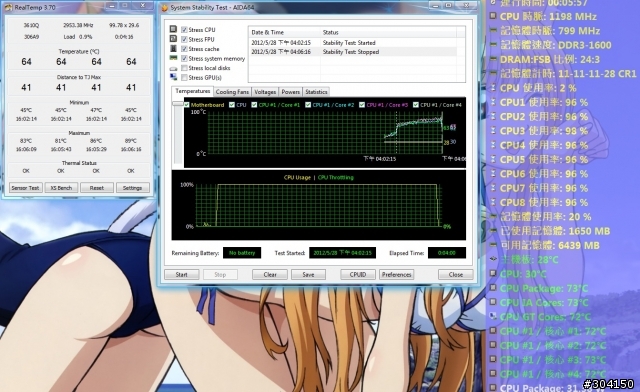The image size is (640, 392).
Task: Toggle CPU #1 / Core #4 graph checkbox
Action: (416, 105)
